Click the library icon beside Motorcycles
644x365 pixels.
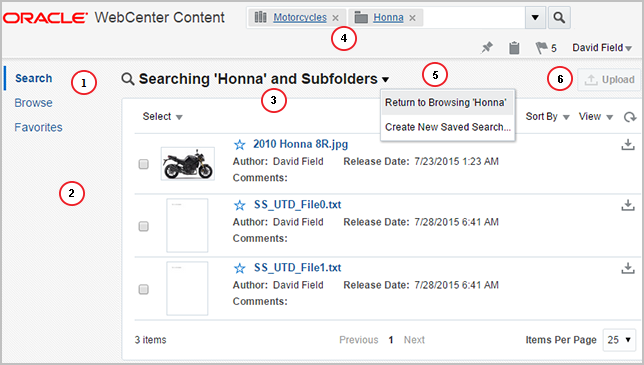(260, 17)
